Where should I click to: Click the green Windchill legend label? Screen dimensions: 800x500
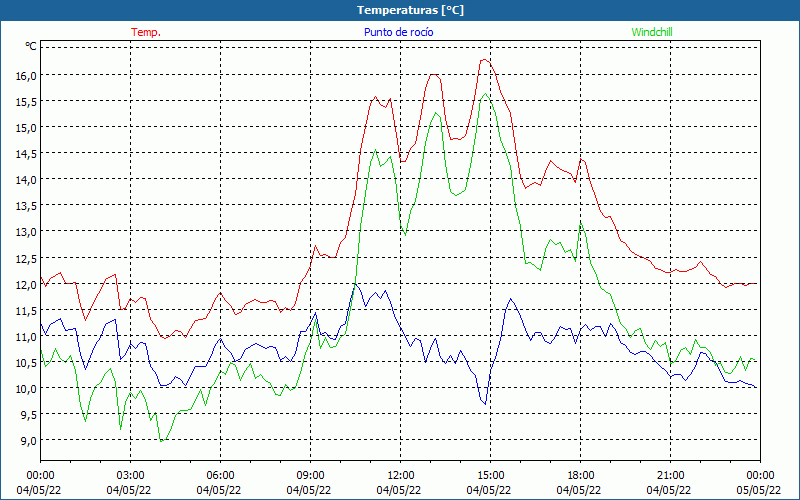[x=652, y=32]
